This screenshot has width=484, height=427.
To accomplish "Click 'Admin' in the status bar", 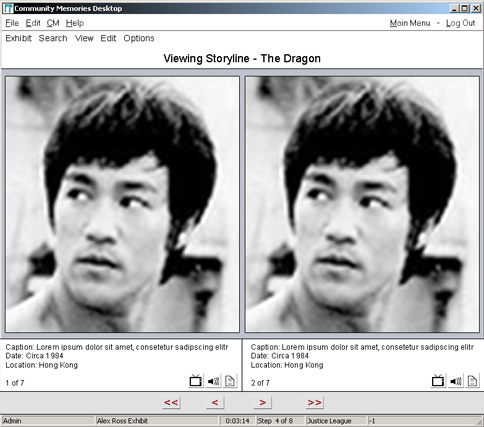I will [x=48, y=421].
